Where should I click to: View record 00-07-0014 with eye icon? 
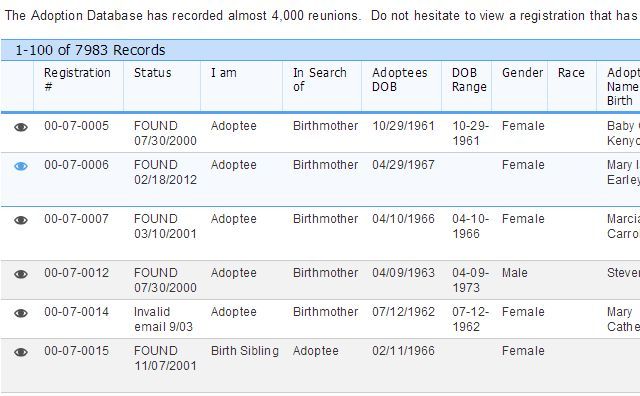click(x=21, y=313)
